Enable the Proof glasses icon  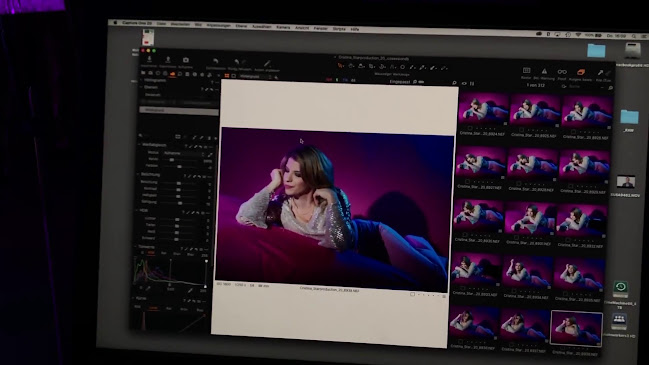click(x=562, y=72)
